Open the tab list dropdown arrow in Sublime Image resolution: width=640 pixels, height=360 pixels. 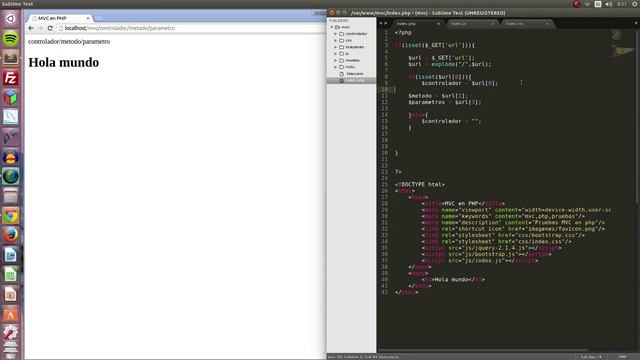636,23
